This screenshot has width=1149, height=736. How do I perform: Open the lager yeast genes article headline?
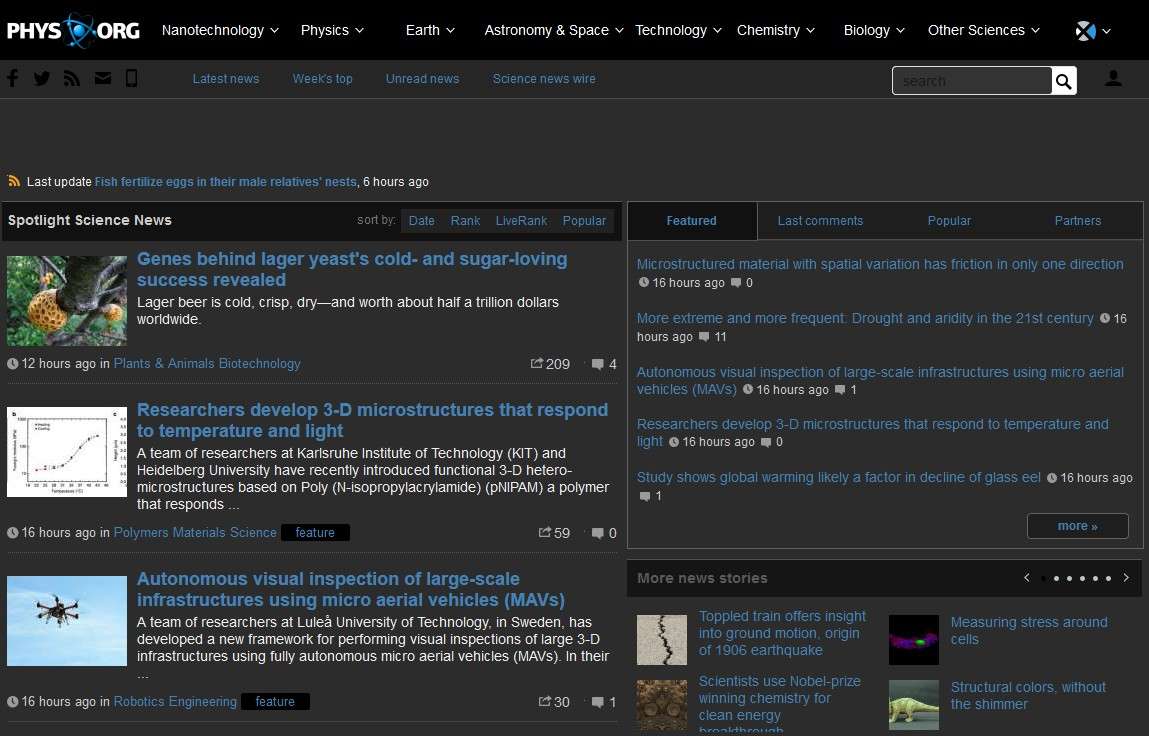coord(352,269)
